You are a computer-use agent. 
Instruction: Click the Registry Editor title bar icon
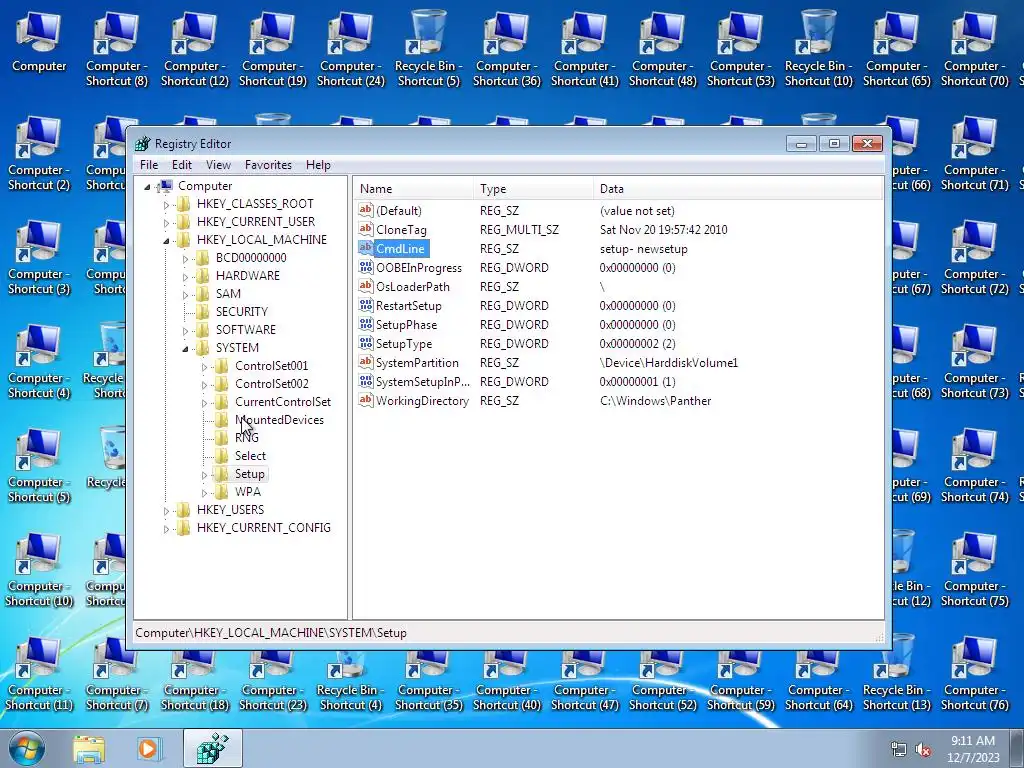[x=142, y=144]
